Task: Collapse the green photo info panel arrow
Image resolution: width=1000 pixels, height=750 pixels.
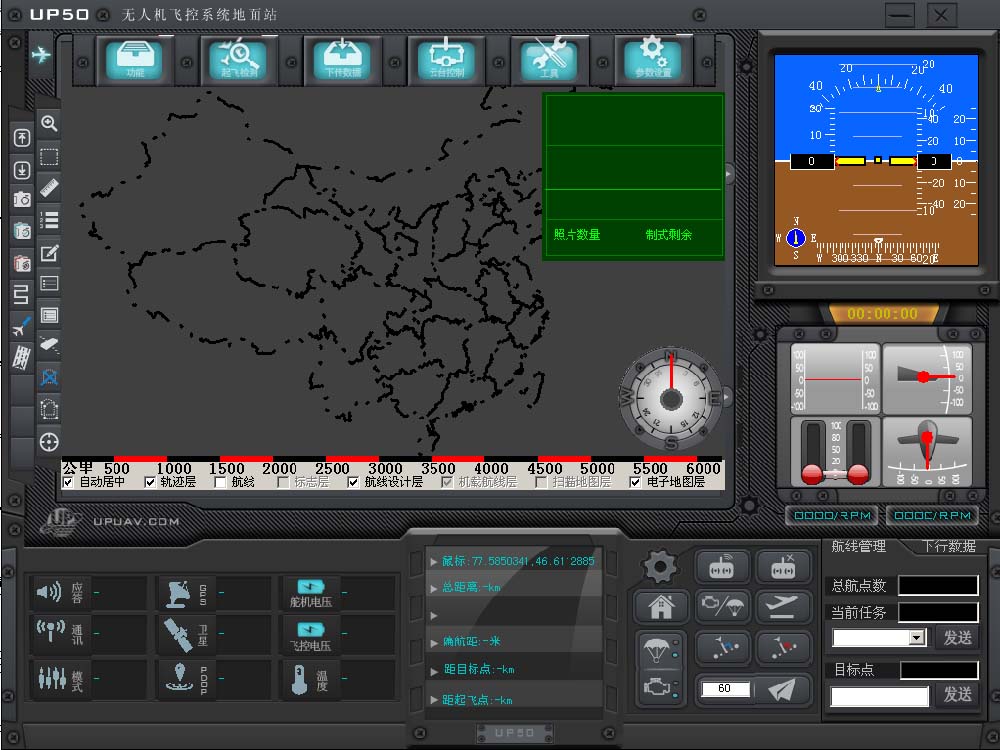Action: pyautogui.click(x=728, y=173)
